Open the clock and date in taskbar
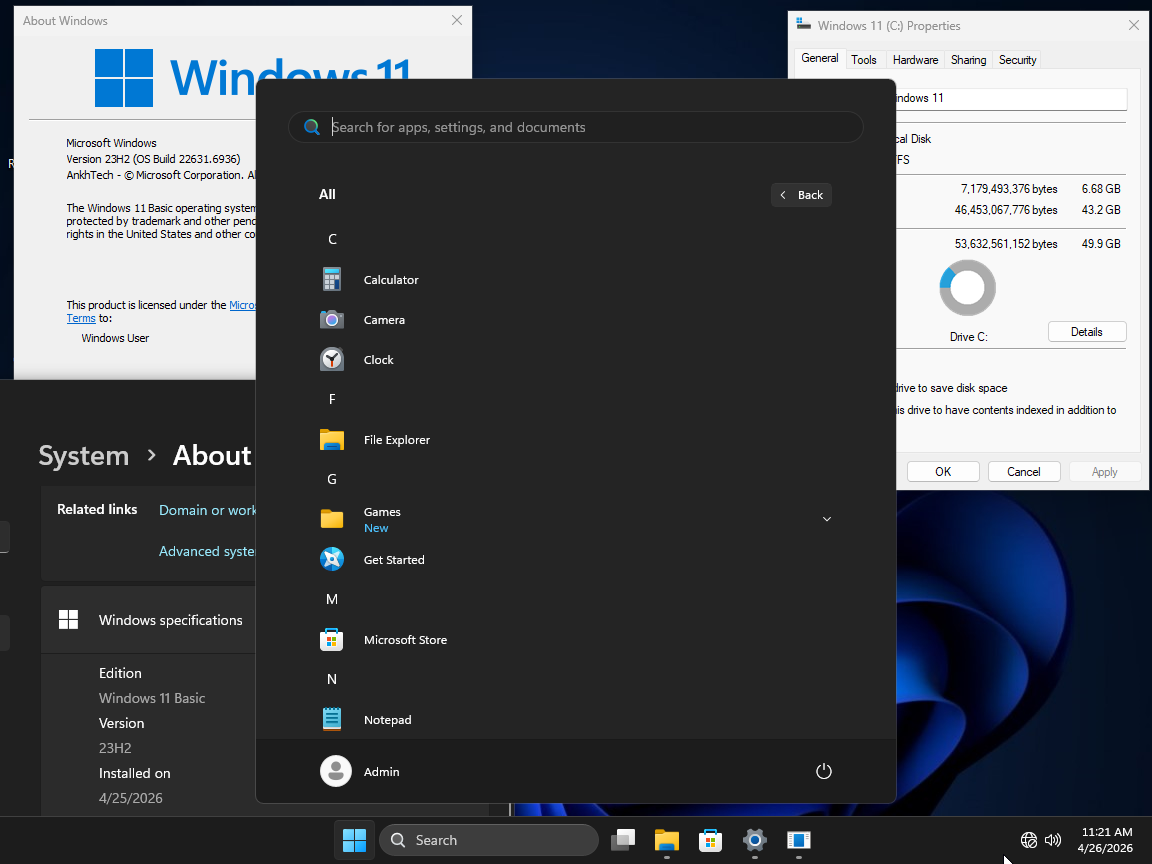The height and width of the screenshot is (864, 1152). point(1106,840)
